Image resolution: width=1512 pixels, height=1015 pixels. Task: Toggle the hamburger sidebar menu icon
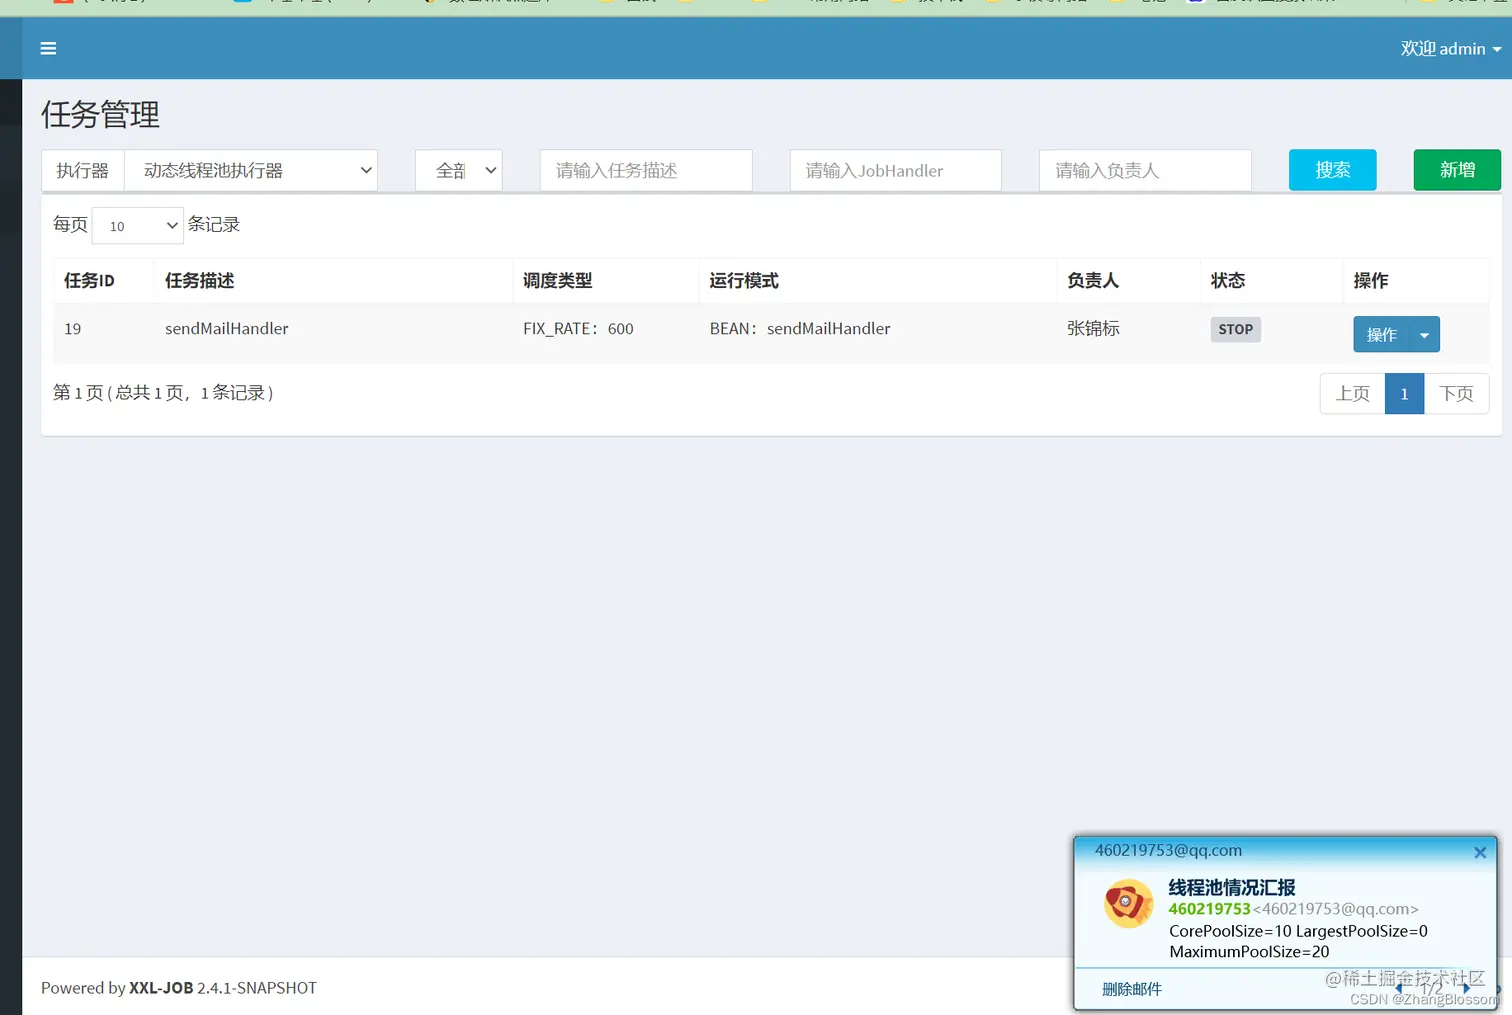coord(48,48)
